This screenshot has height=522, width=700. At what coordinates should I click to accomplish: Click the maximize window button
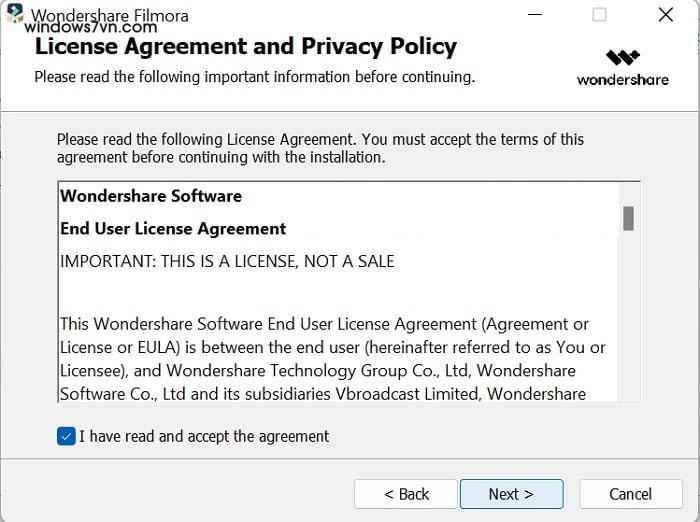599,15
